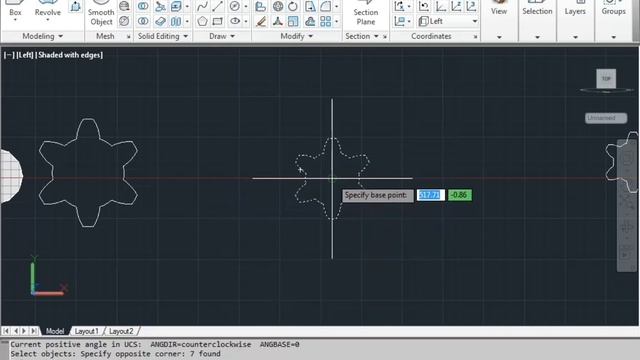This screenshot has height=360, width=640.
Task: Click the UCS Previous icon
Action: click(424, 6)
